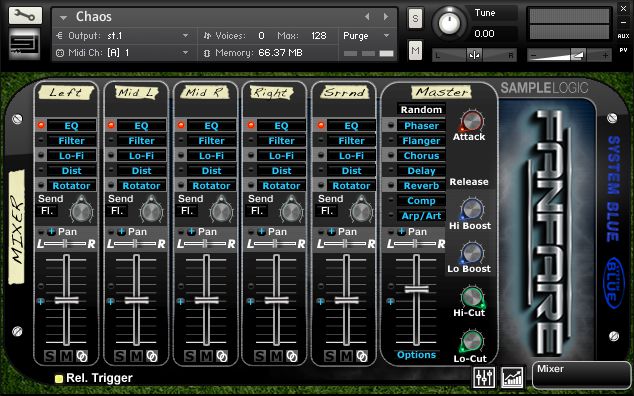The image size is (634, 396).
Task: Click the Srrnd channel Send knob
Action: [361, 211]
